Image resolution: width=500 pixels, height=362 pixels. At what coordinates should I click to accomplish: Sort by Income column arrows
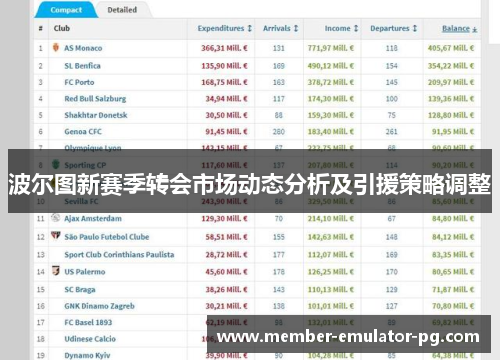(x=356, y=28)
